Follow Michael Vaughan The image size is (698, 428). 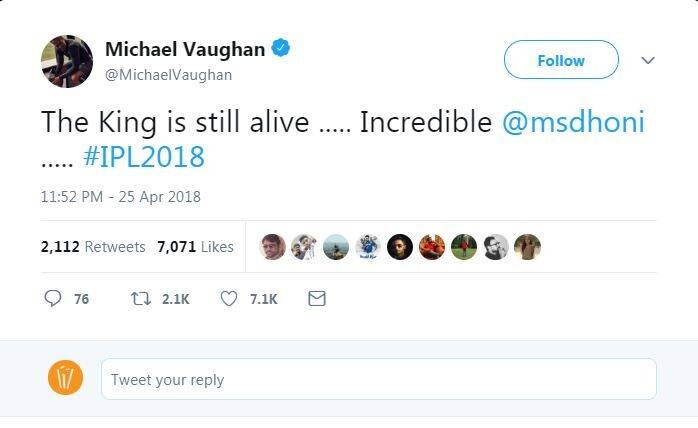[560, 60]
